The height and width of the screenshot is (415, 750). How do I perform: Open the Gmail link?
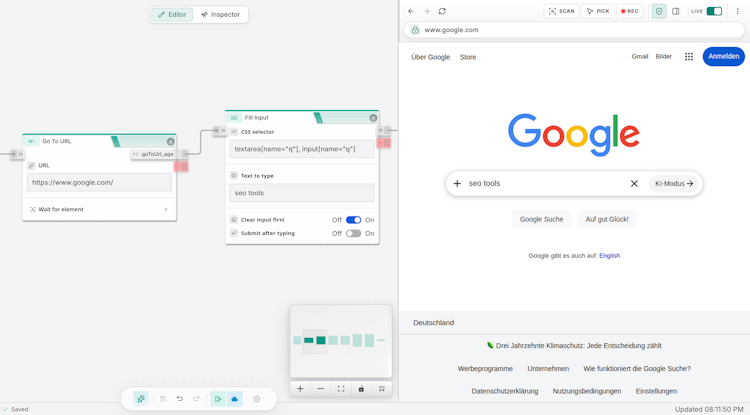tap(640, 56)
